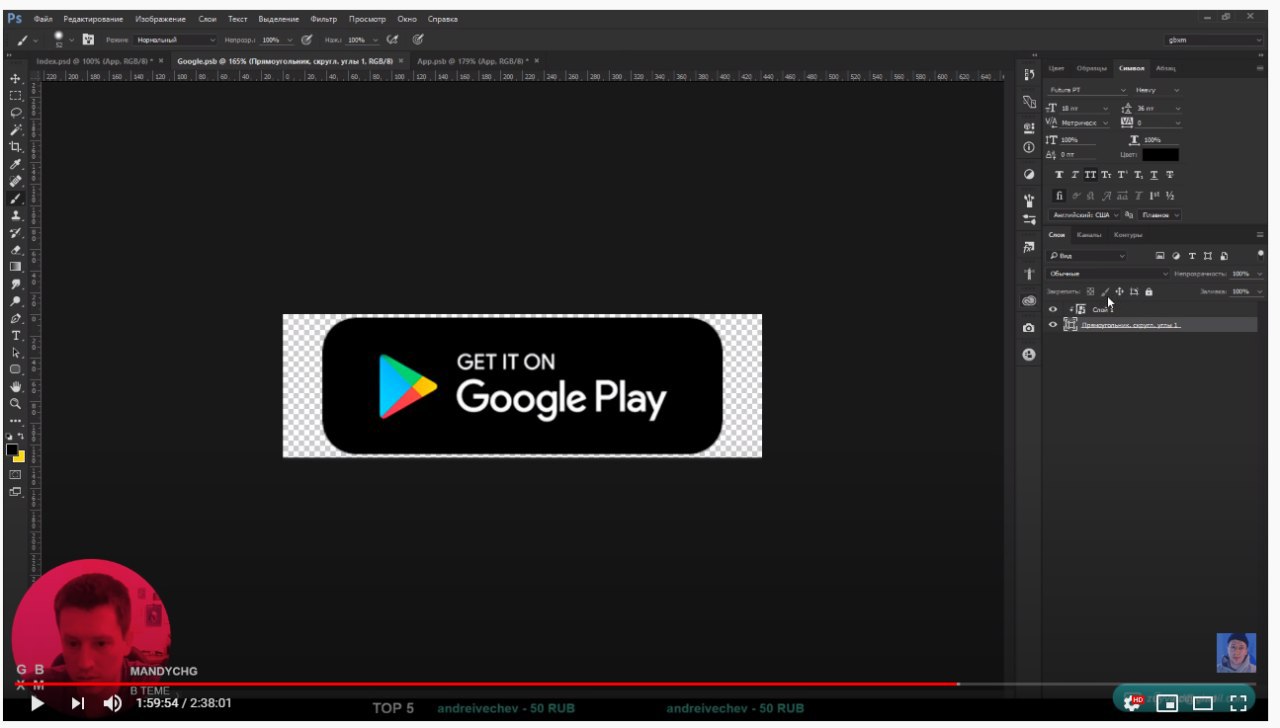Toggle All Caps in Character panel
Image resolution: width=1280 pixels, height=728 pixels.
point(1091,175)
